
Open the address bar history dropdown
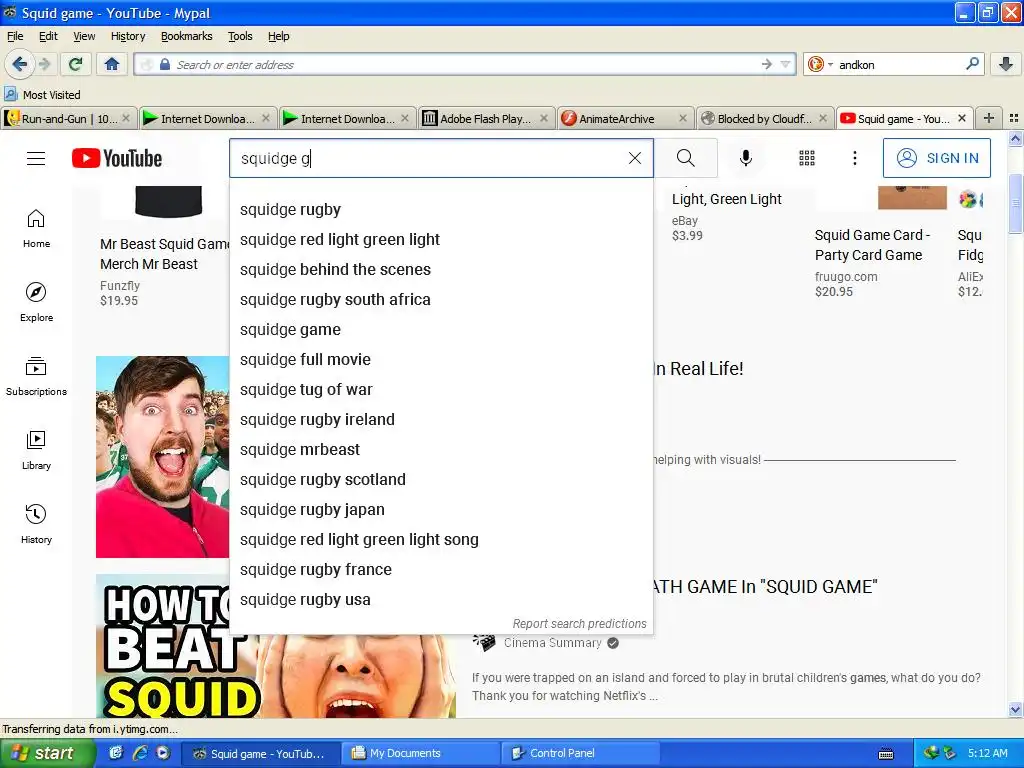click(x=786, y=64)
